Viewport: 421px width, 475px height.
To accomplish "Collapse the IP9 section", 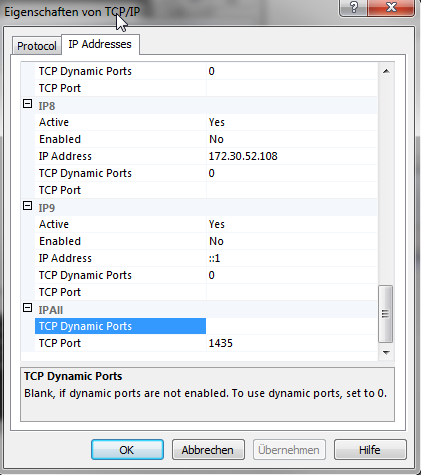I will point(27,206).
